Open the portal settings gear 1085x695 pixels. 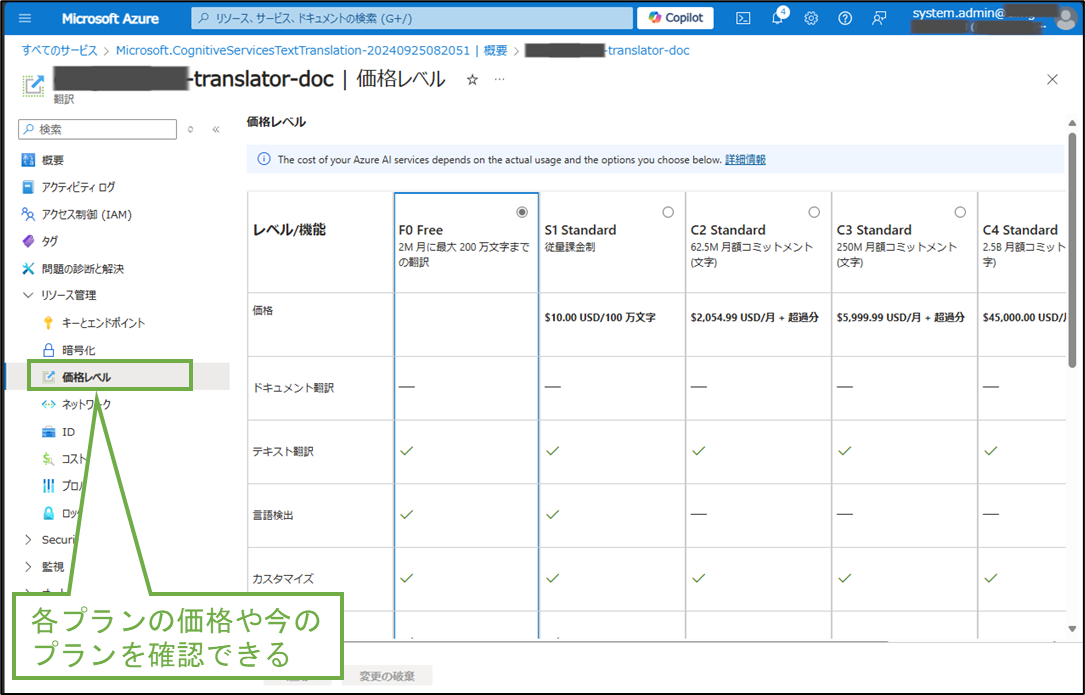tap(811, 19)
